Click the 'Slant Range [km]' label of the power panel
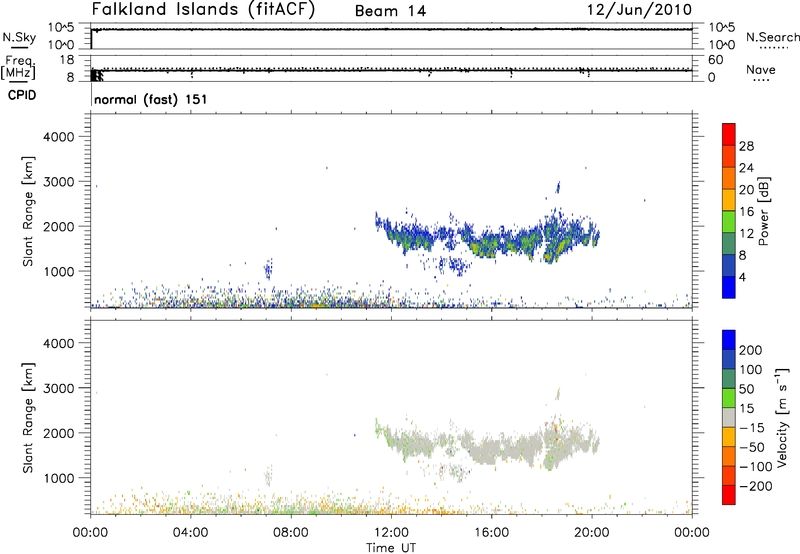The image size is (800, 554). [28, 211]
